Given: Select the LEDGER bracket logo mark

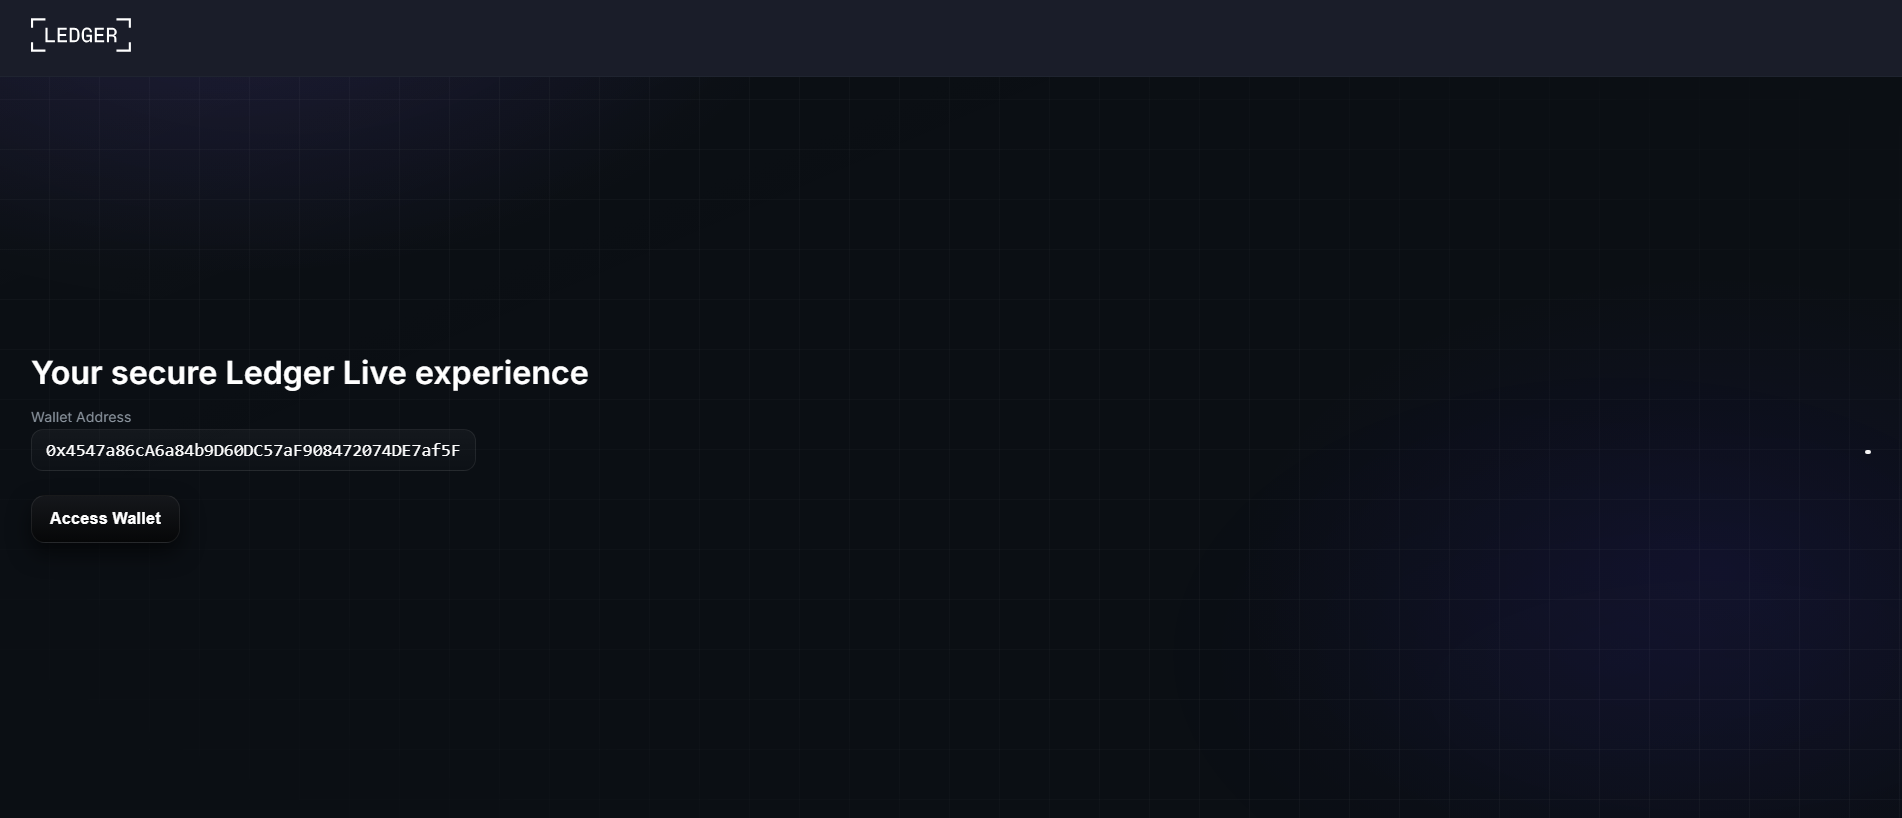Looking at the screenshot, I should pos(81,35).
